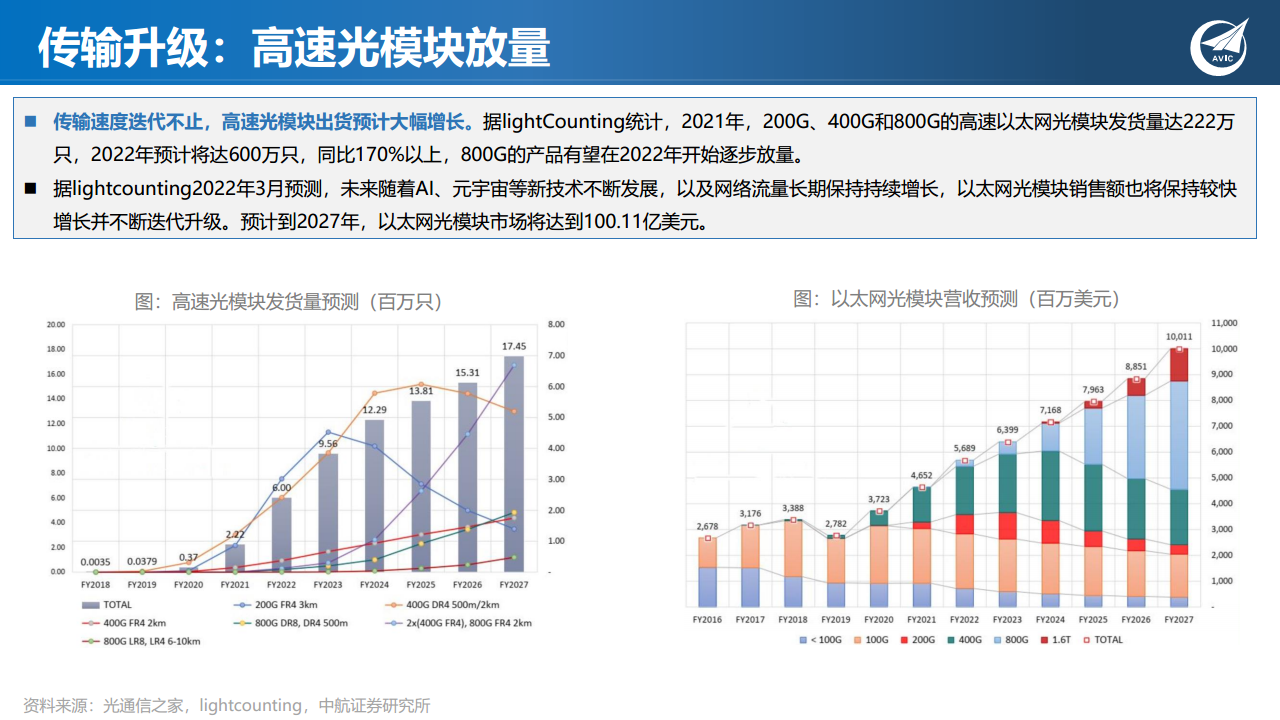Click the 15.31 data label
The height and width of the screenshot is (720, 1280).
click(467, 373)
